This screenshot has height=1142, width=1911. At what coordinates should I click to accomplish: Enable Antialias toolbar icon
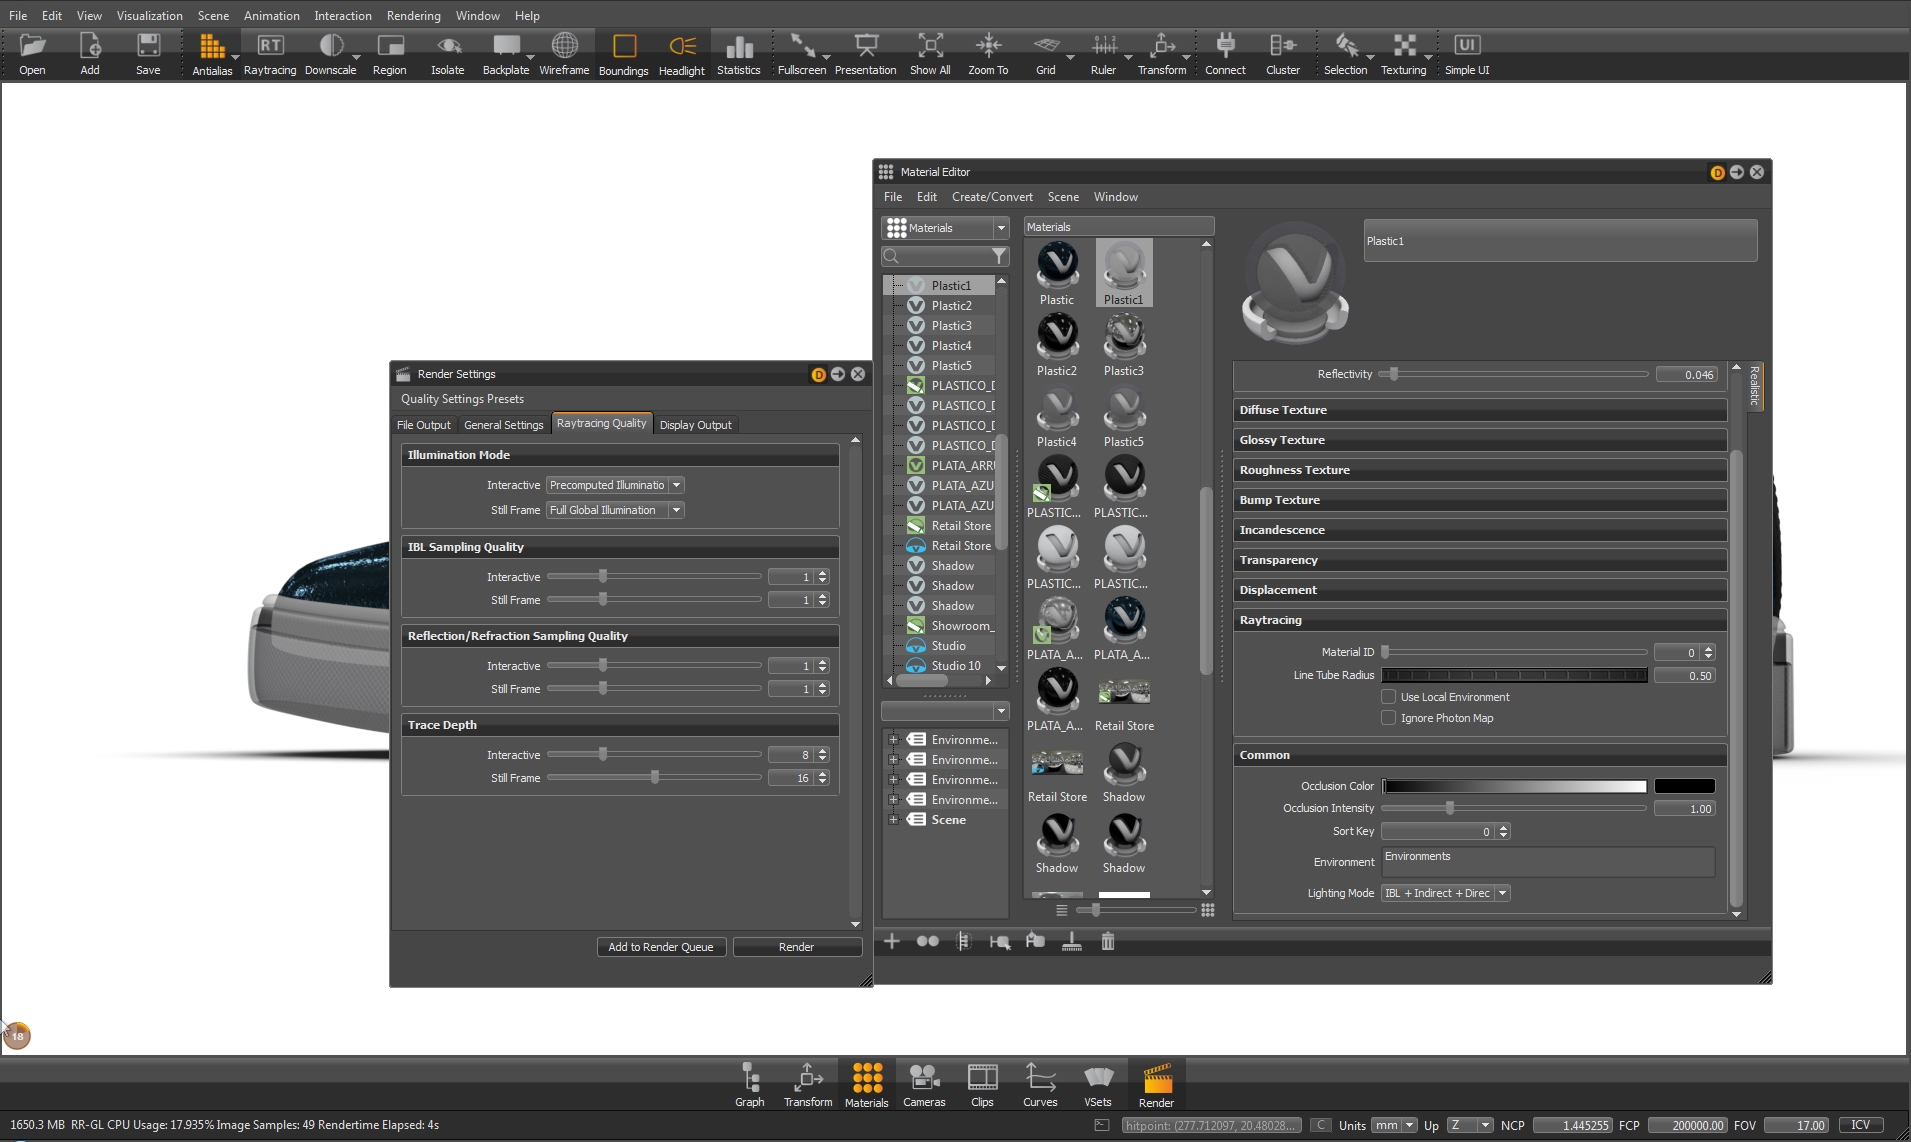(212, 53)
